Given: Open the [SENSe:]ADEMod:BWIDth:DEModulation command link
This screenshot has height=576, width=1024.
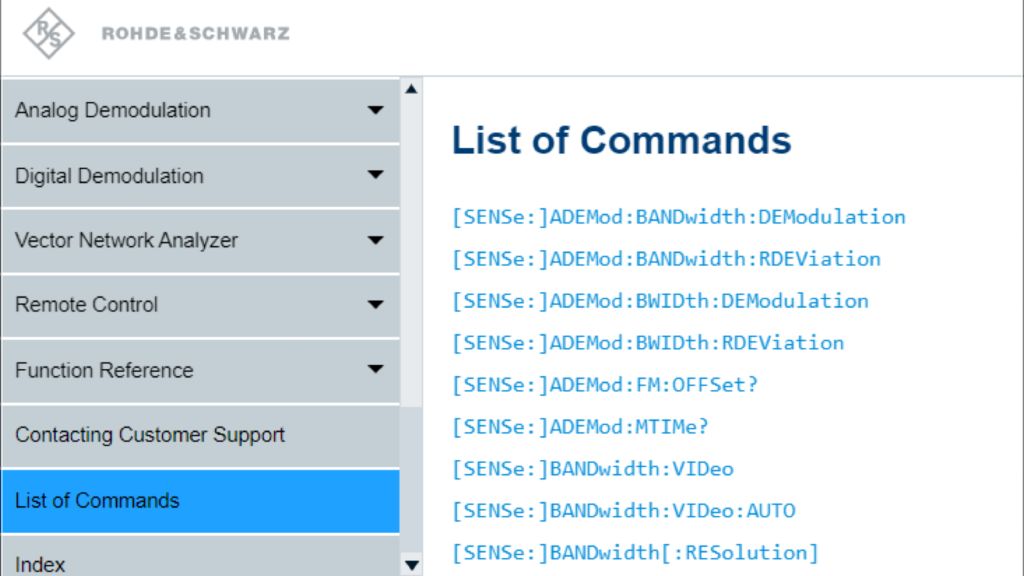Looking at the screenshot, I should point(661,301).
